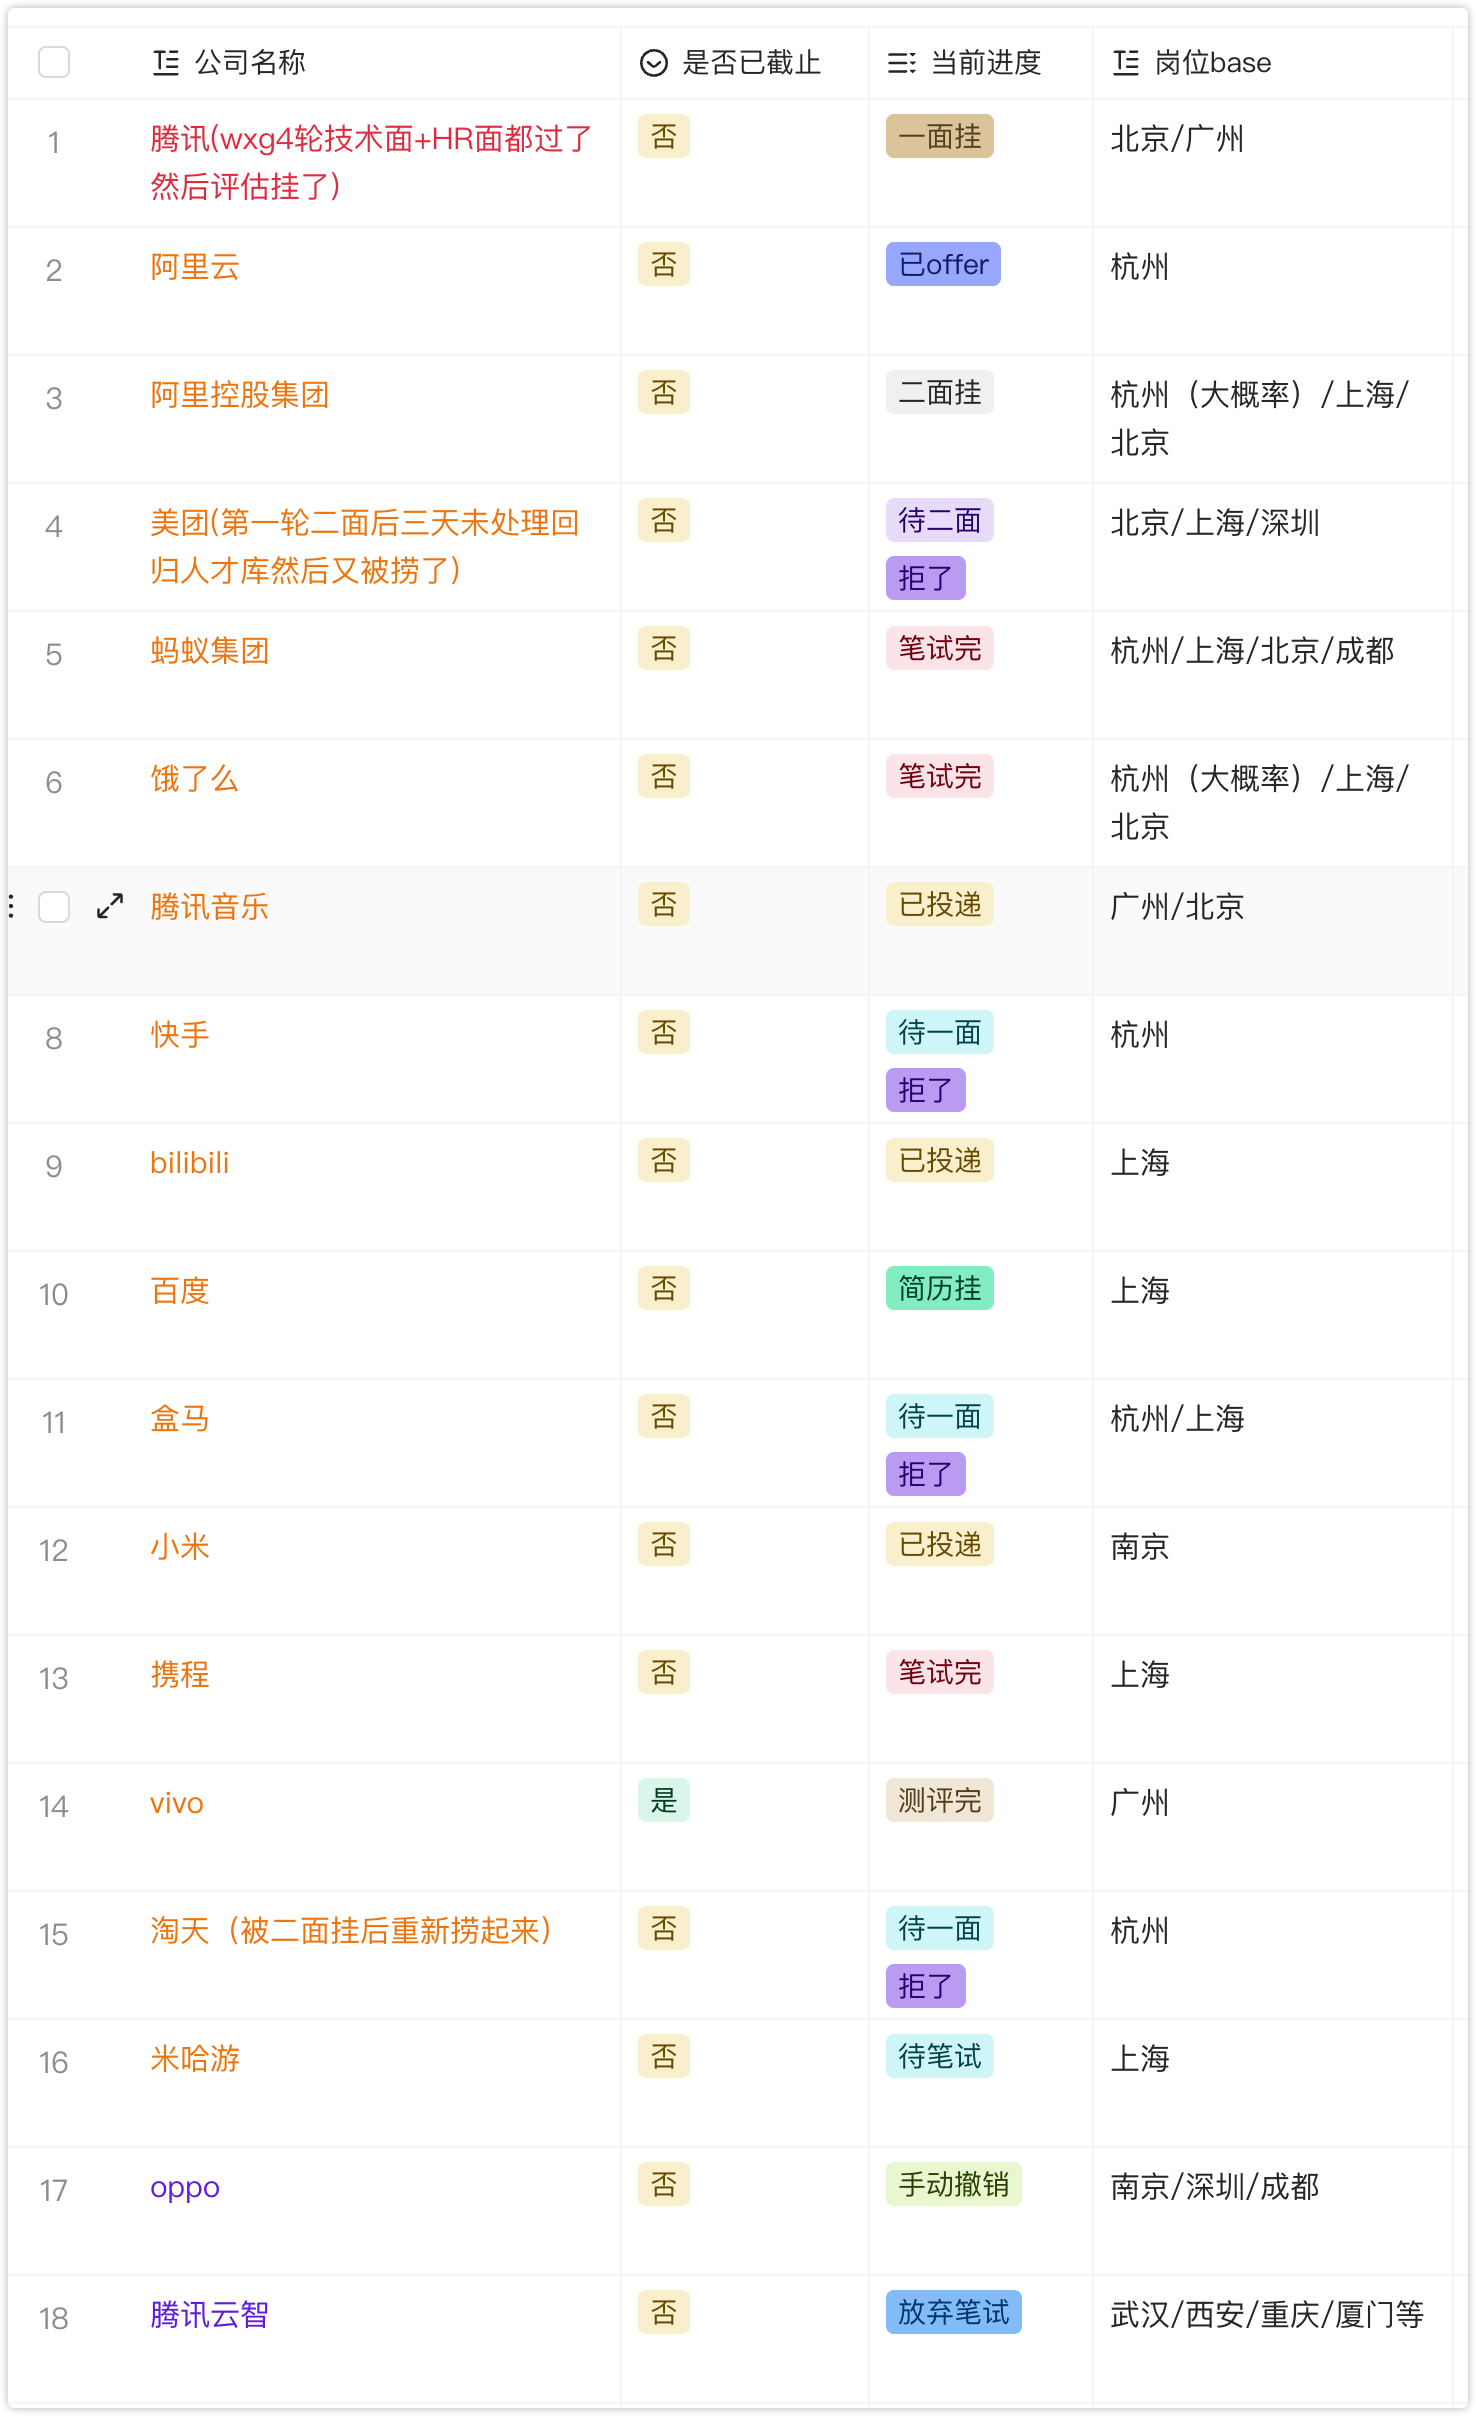Click the blue 放弃笔试 tag

pyautogui.click(x=953, y=2313)
